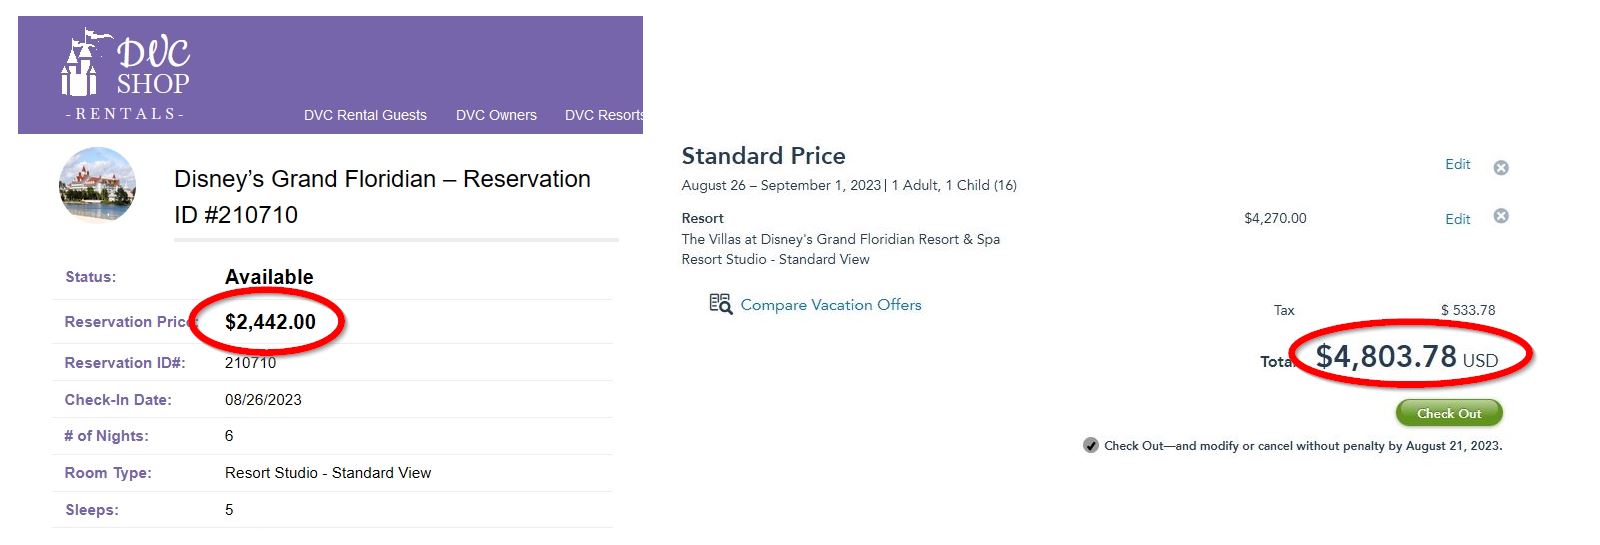Open the DVC Resorts menu
Viewport: 1600px width, 545px height.
(603, 115)
